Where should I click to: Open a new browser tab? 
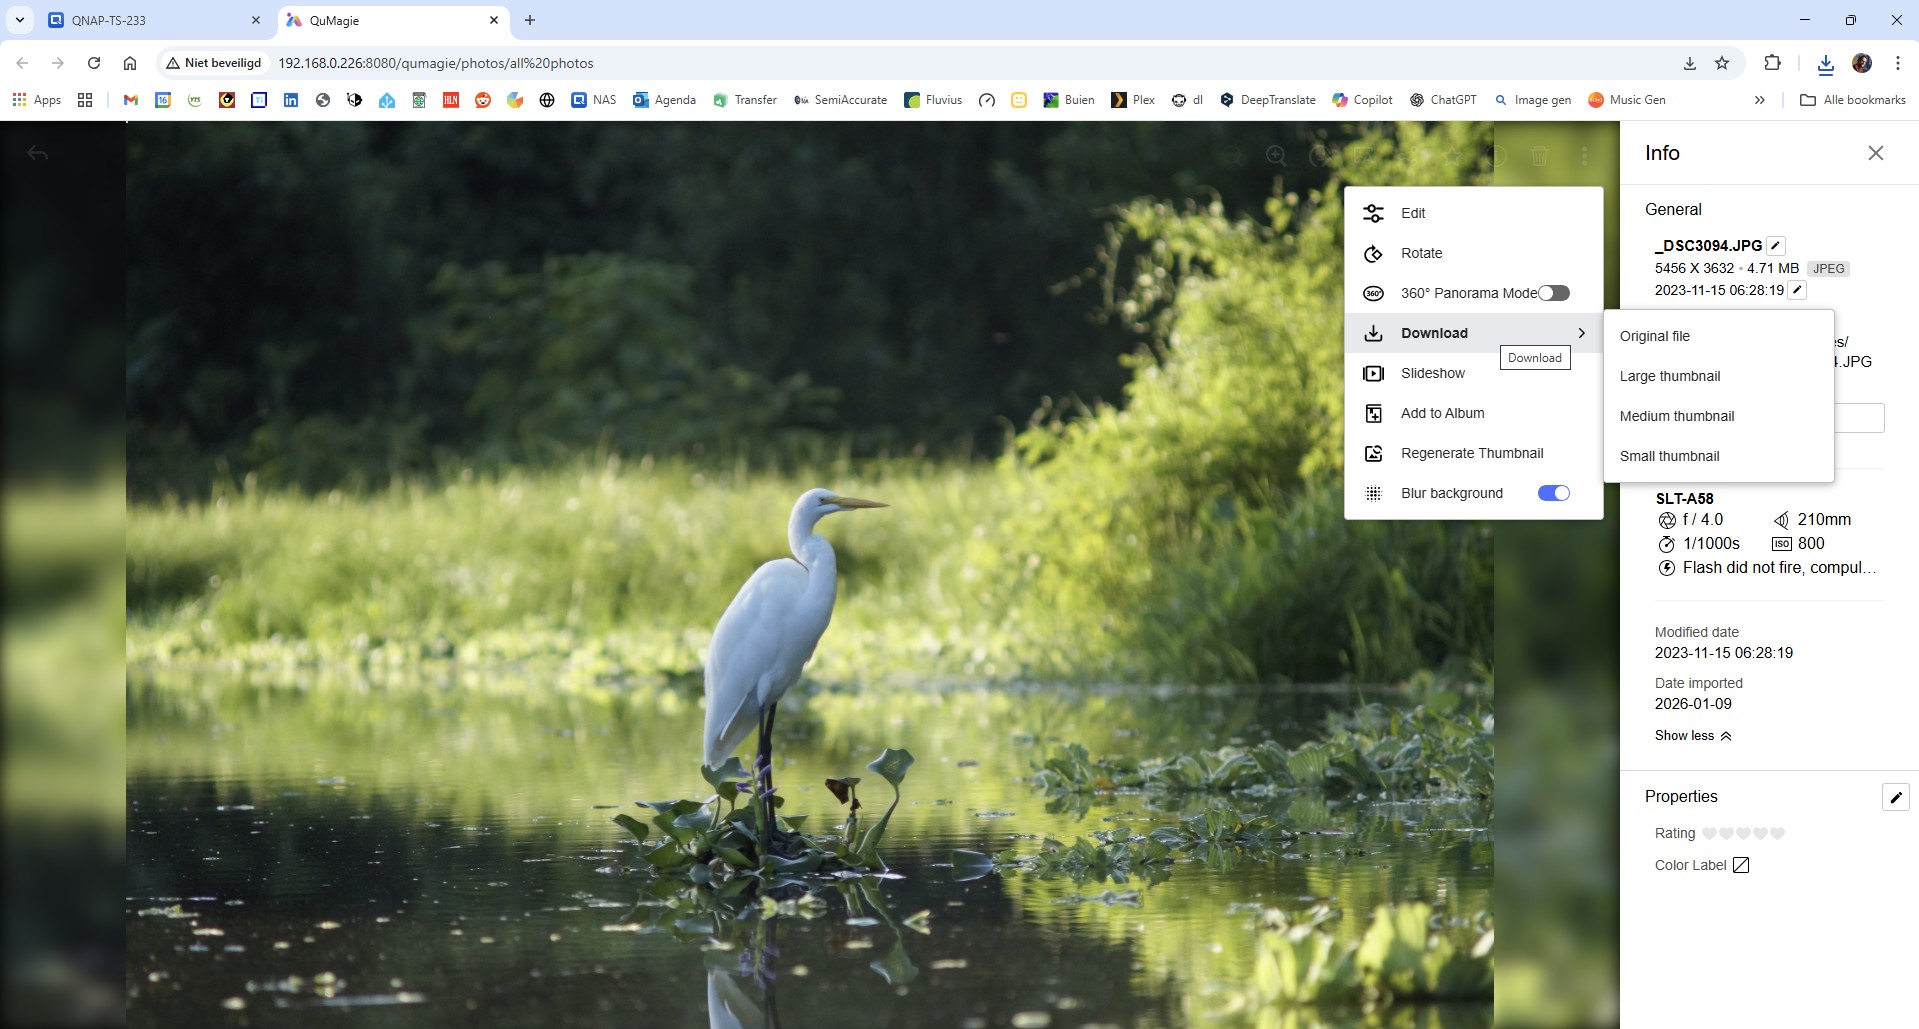[530, 20]
